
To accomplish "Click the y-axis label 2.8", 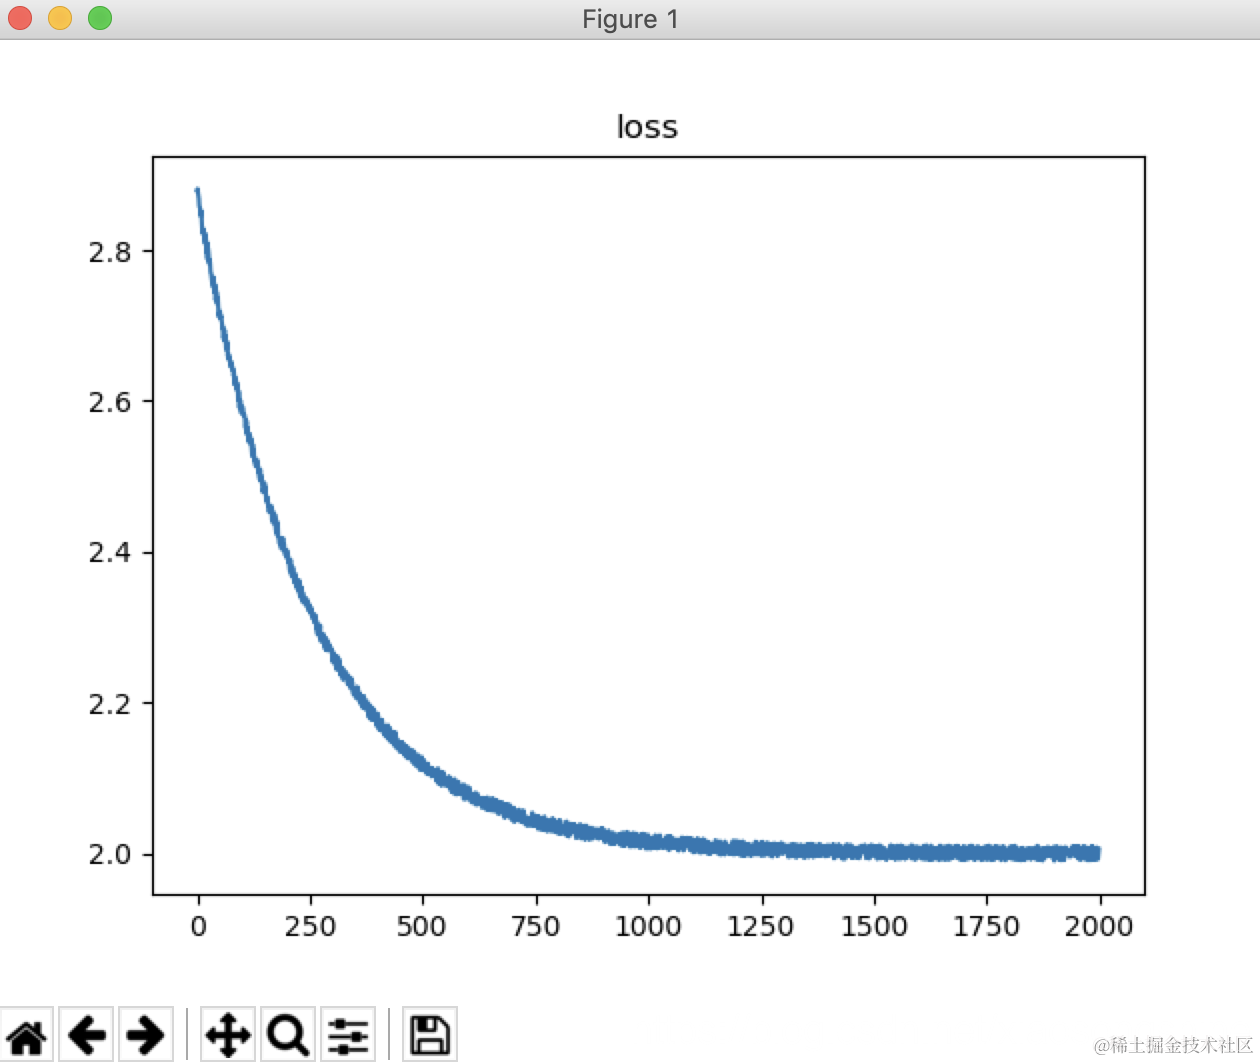I will click(x=109, y=252).
